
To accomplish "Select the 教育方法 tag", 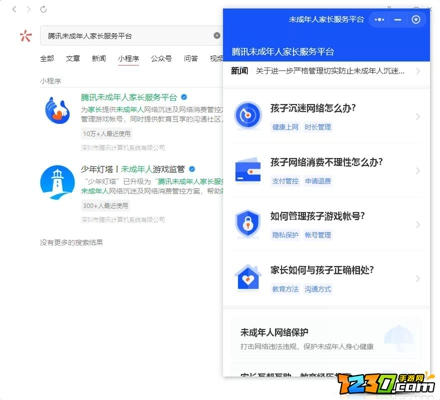I will (285, 289).
